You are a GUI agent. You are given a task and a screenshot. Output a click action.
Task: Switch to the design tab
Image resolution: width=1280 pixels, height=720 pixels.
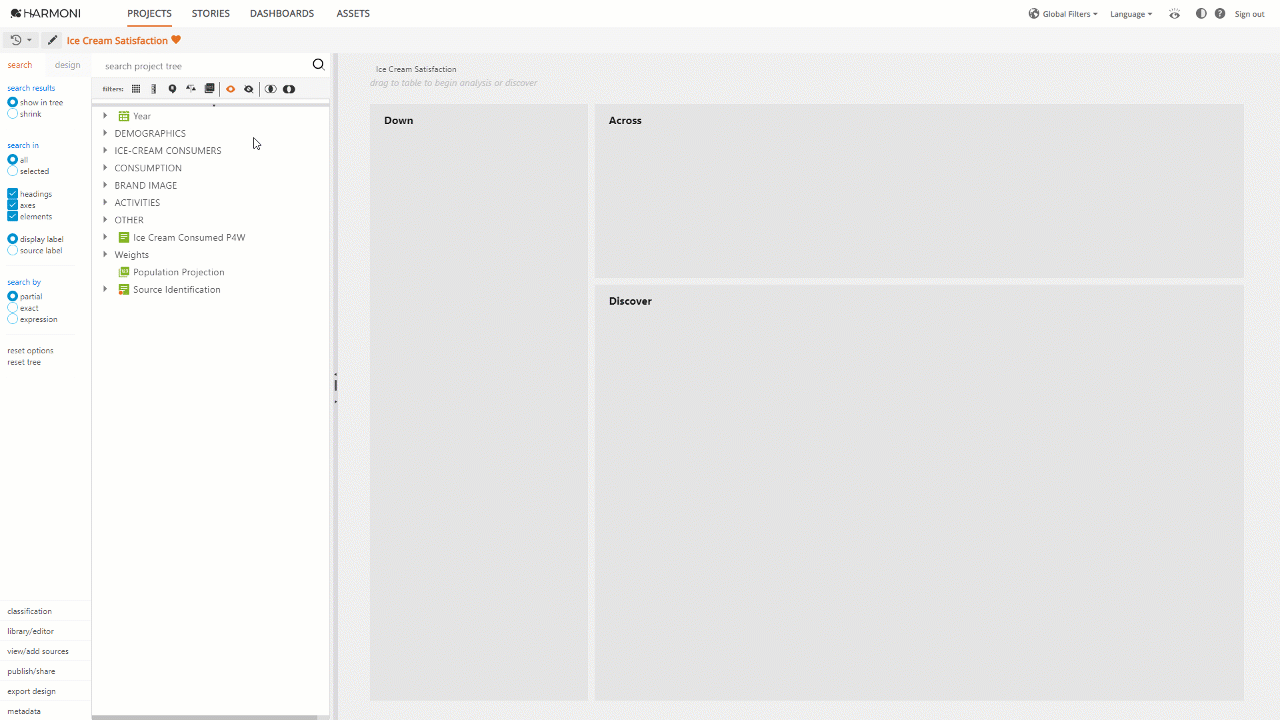pos(67,65)
